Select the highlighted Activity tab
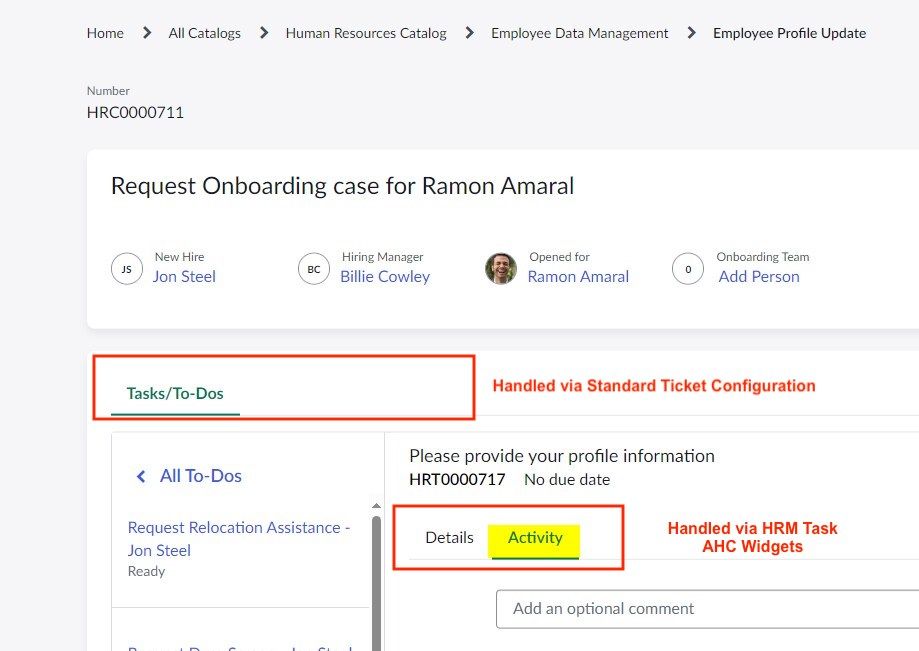The width and height of the screenshot is (919, 651). pos(535,537)
